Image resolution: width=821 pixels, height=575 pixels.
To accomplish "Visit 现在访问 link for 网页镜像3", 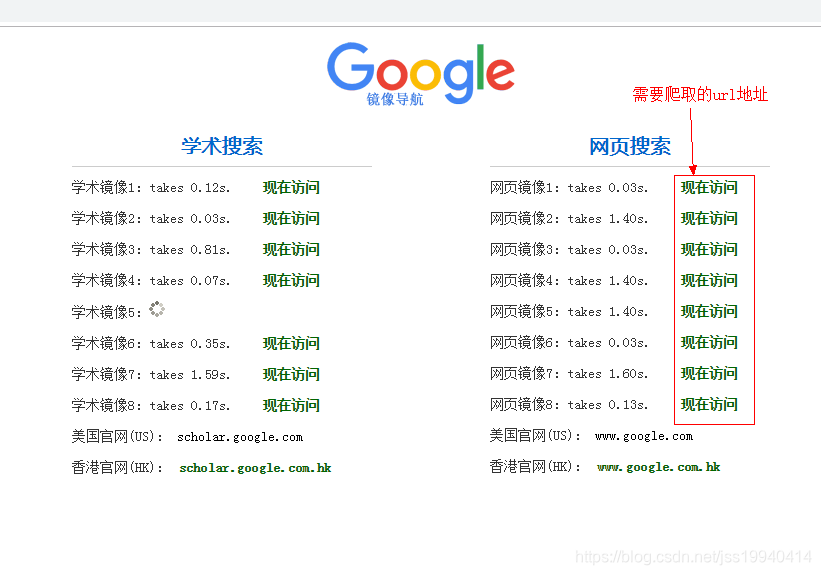I will 709,249.
